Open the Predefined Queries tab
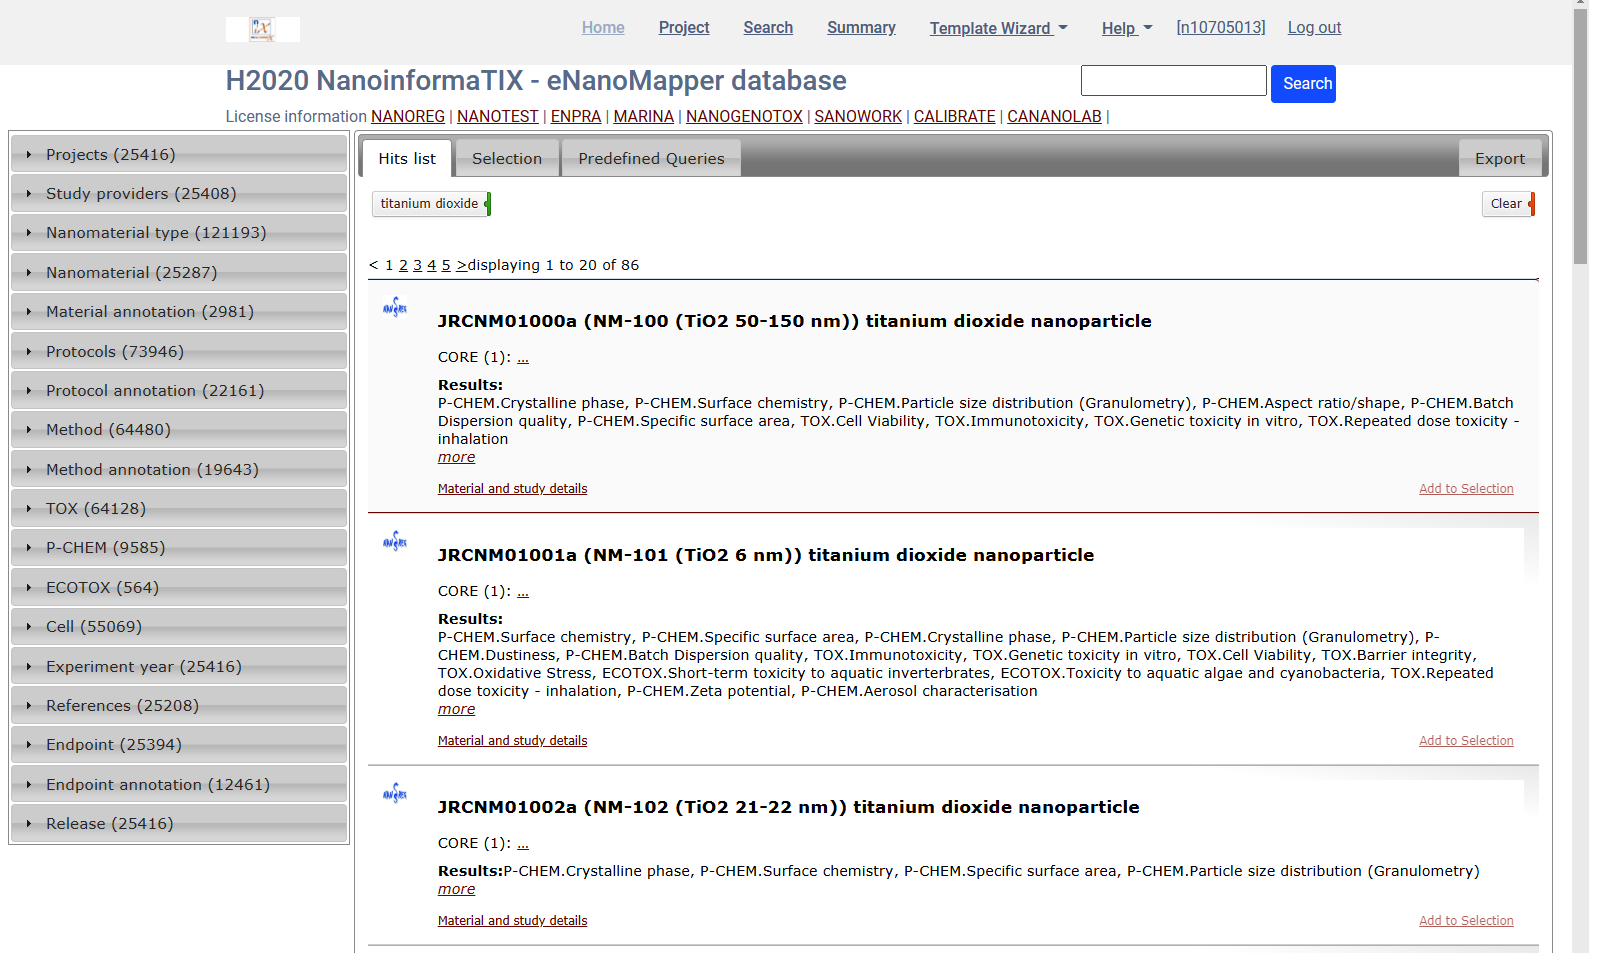The width and height of the screenshot is (1600, 953). pyautogui.click(x=651, y=158)
